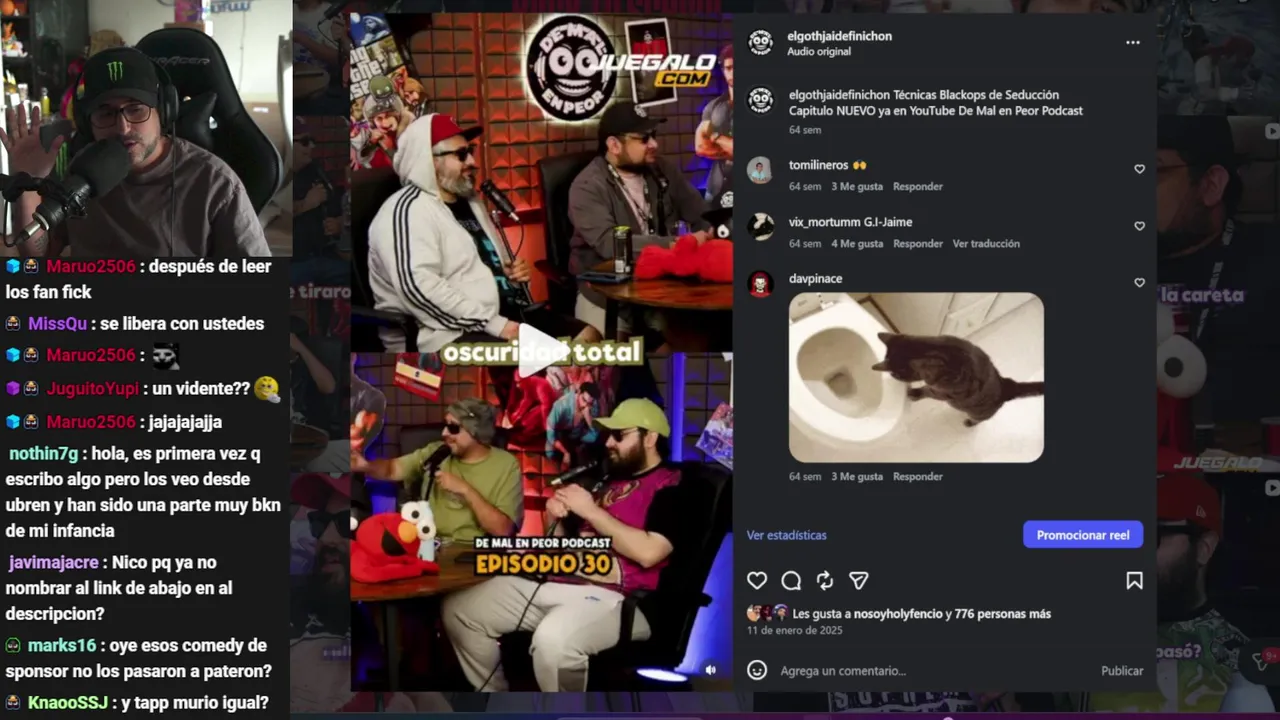Unmute the reel audio speaker icon
This screenshot has width=1280, height=720.
[711, 670]
